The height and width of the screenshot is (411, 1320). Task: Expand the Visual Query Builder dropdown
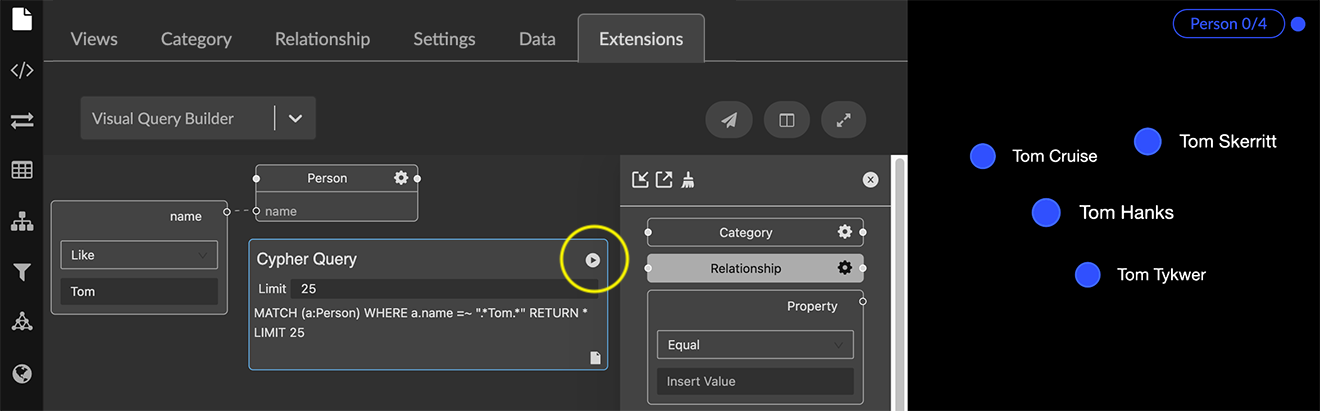click(295, 118)
